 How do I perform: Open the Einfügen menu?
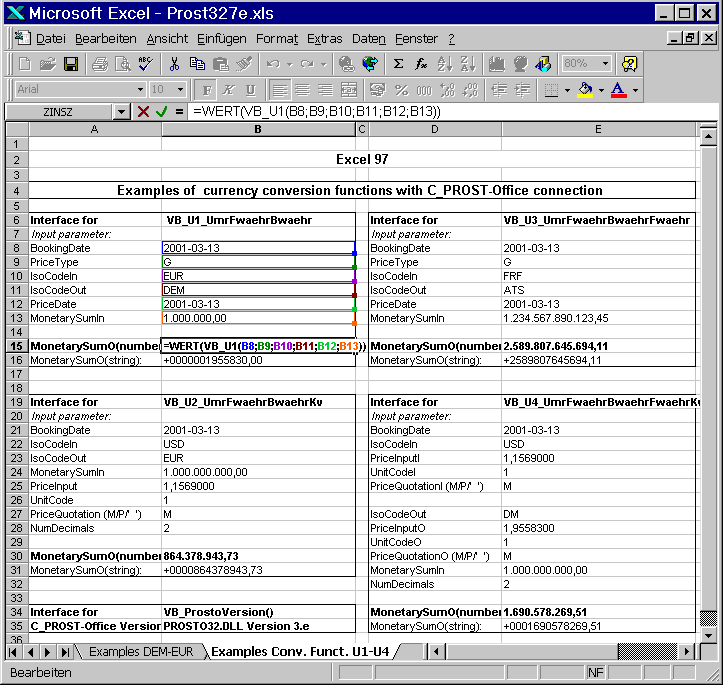(x=222, y=39)
